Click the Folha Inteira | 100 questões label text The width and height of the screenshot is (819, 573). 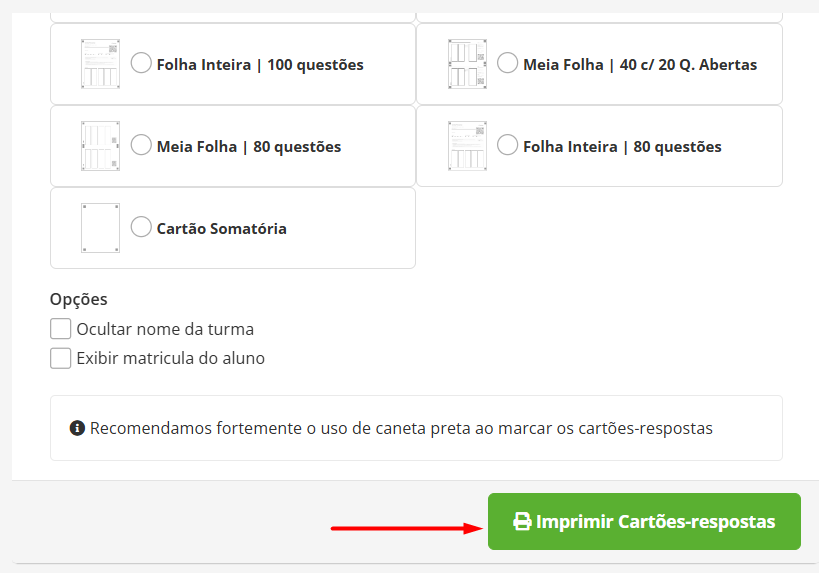[260, 65]
